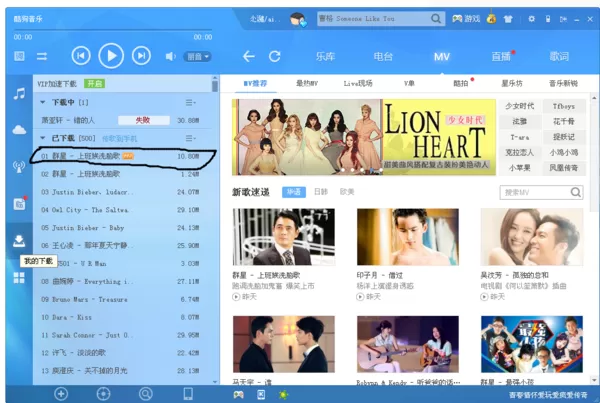Screen dimensions: 600x403
Task: Refresh the current page
Action: click(x=274, y=57)
